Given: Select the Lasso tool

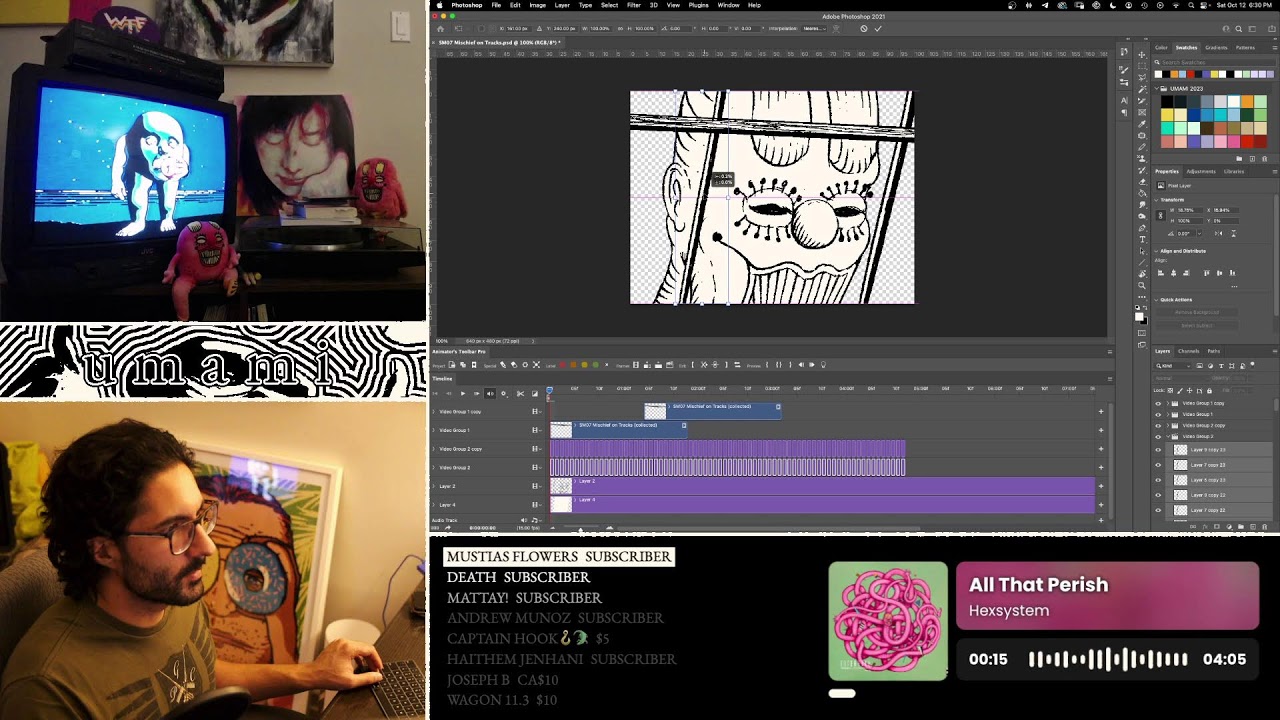Looking at the screenshot, I should [x=1142, y=78].
